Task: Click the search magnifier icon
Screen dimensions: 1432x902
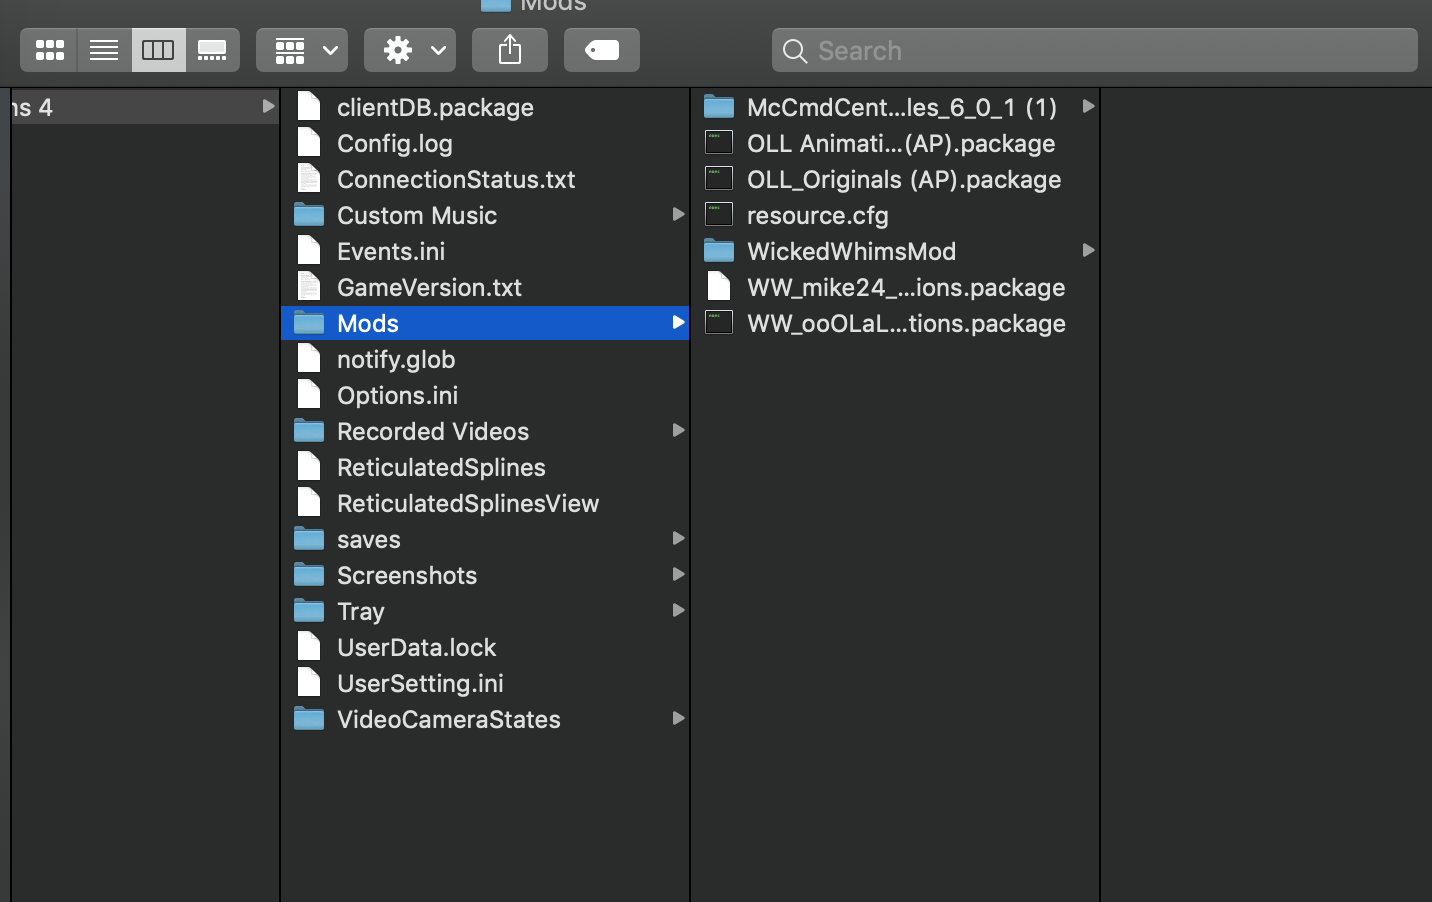Action: pyautogui.click(x=793, y=50)
